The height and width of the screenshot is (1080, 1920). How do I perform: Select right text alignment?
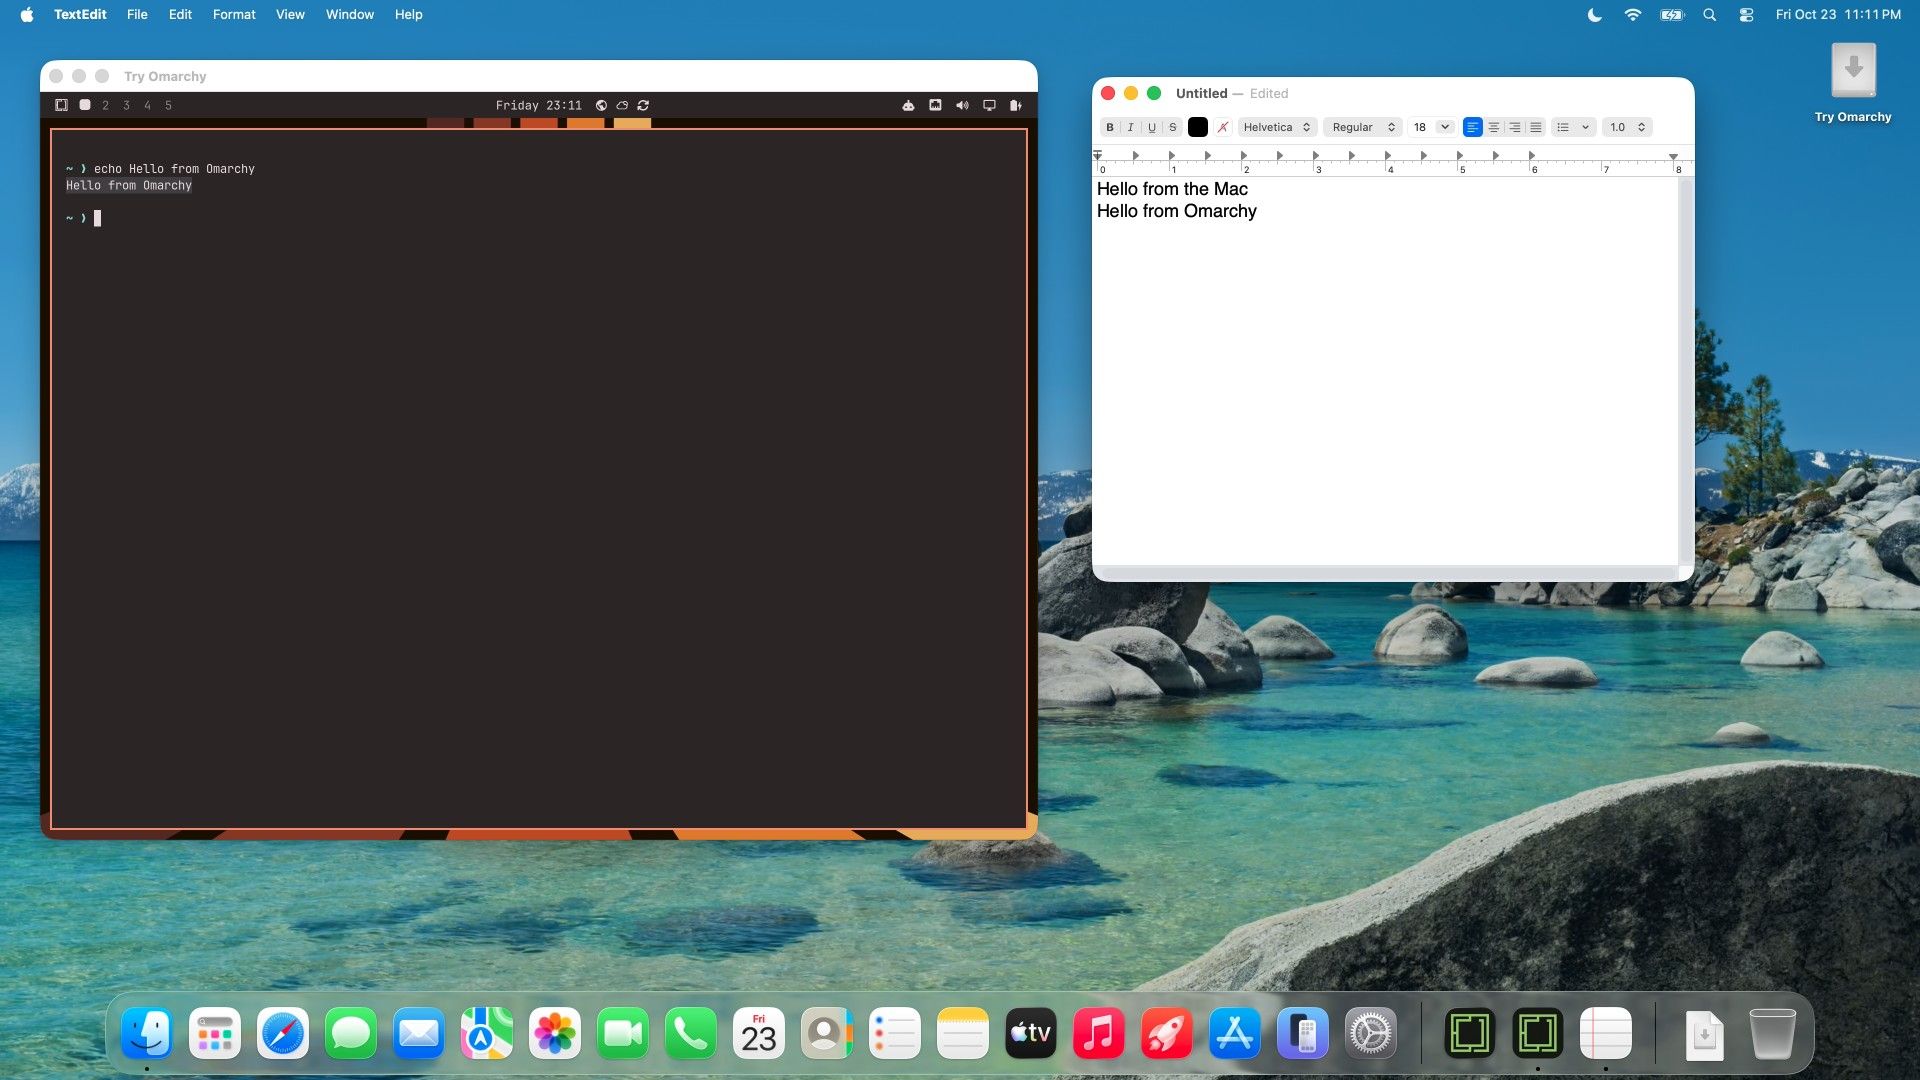pyautogui.click(x=1515, y=127)
